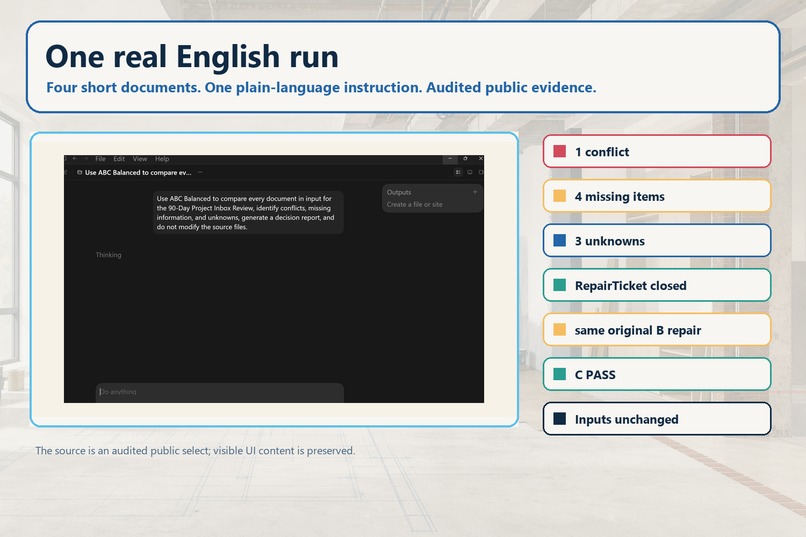Screen dimensions: 806x537
Task: Add a new output with the plus icon
Action: [475, 192]
